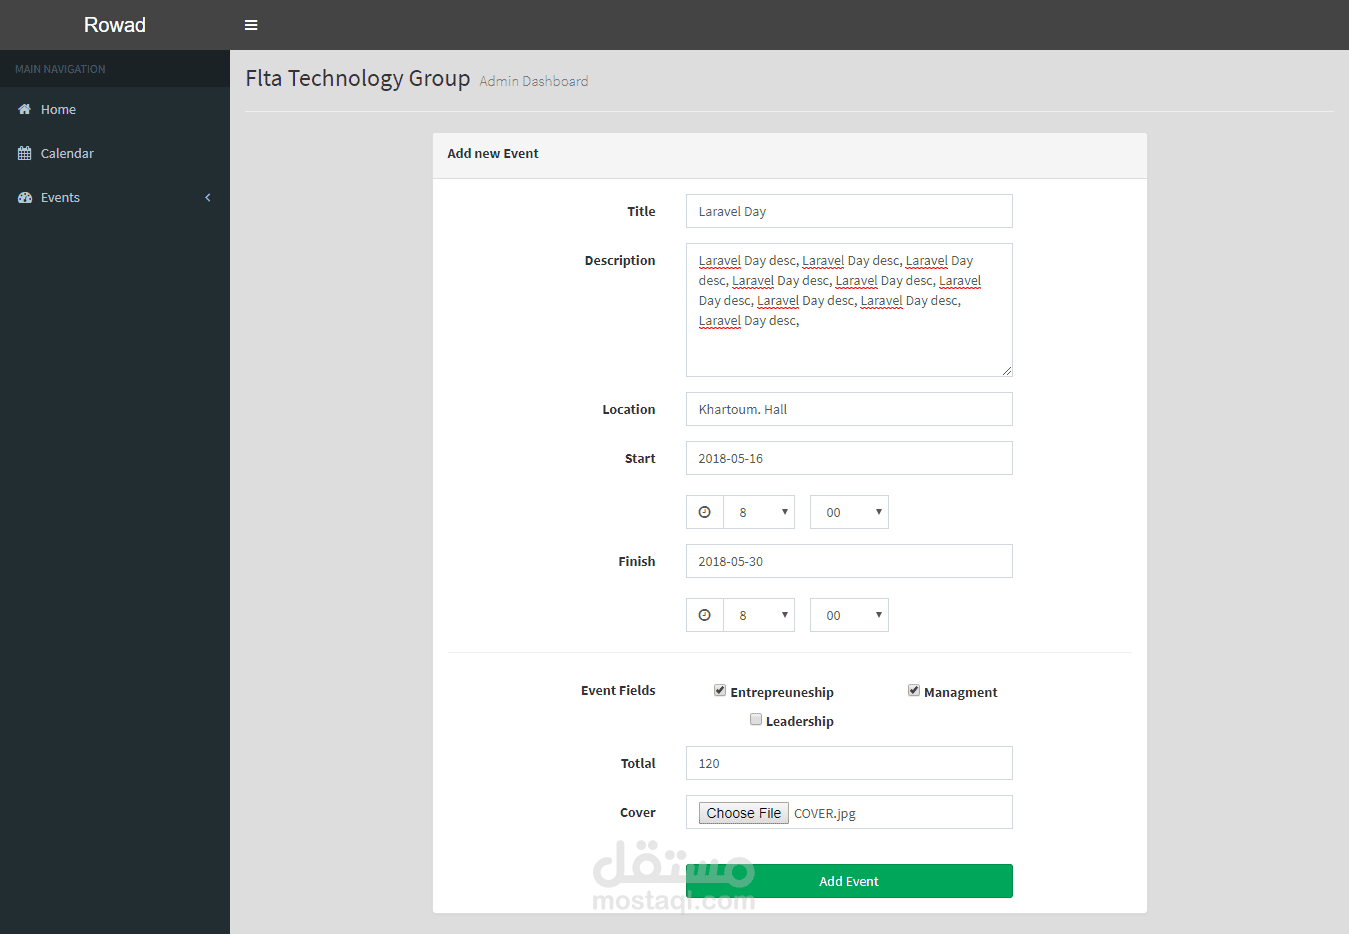Uncheck the Managment checkbox
This screenshot has height=934, width=1349.
(x=914, y=690)
